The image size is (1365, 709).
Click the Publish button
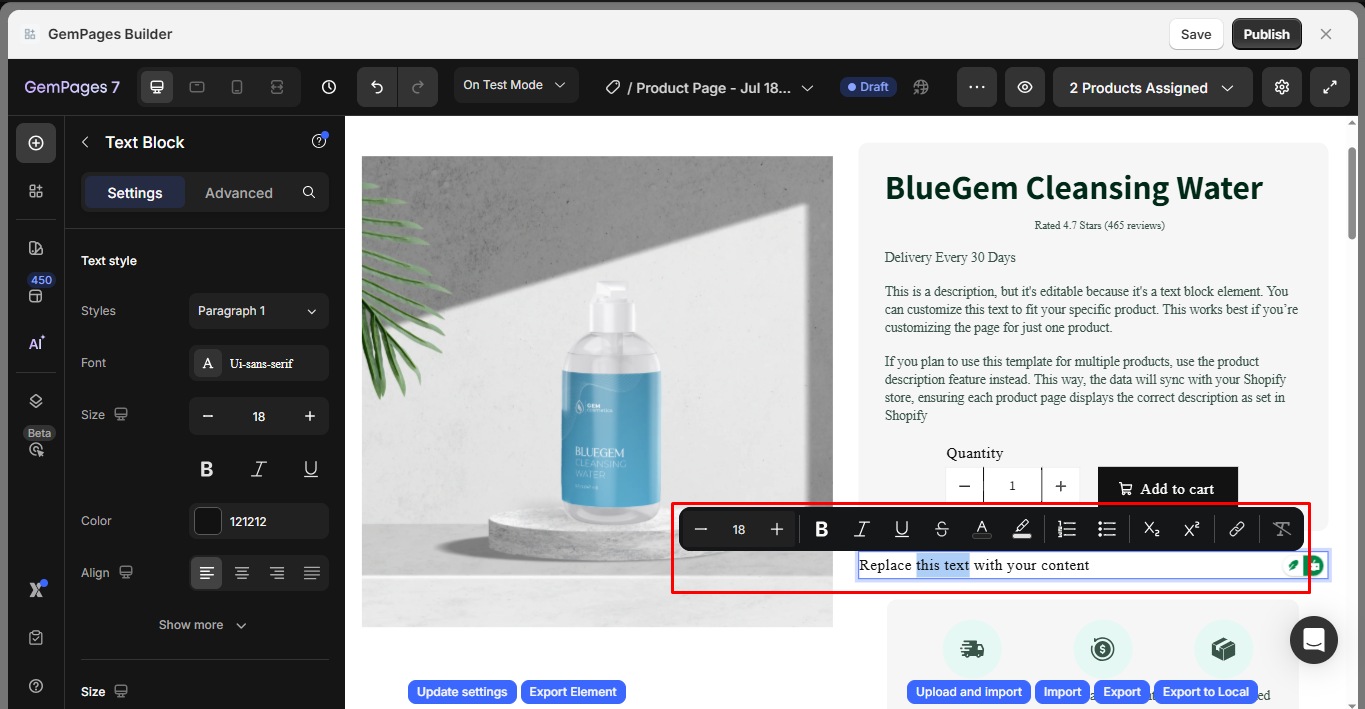(x=1266, y=34)
